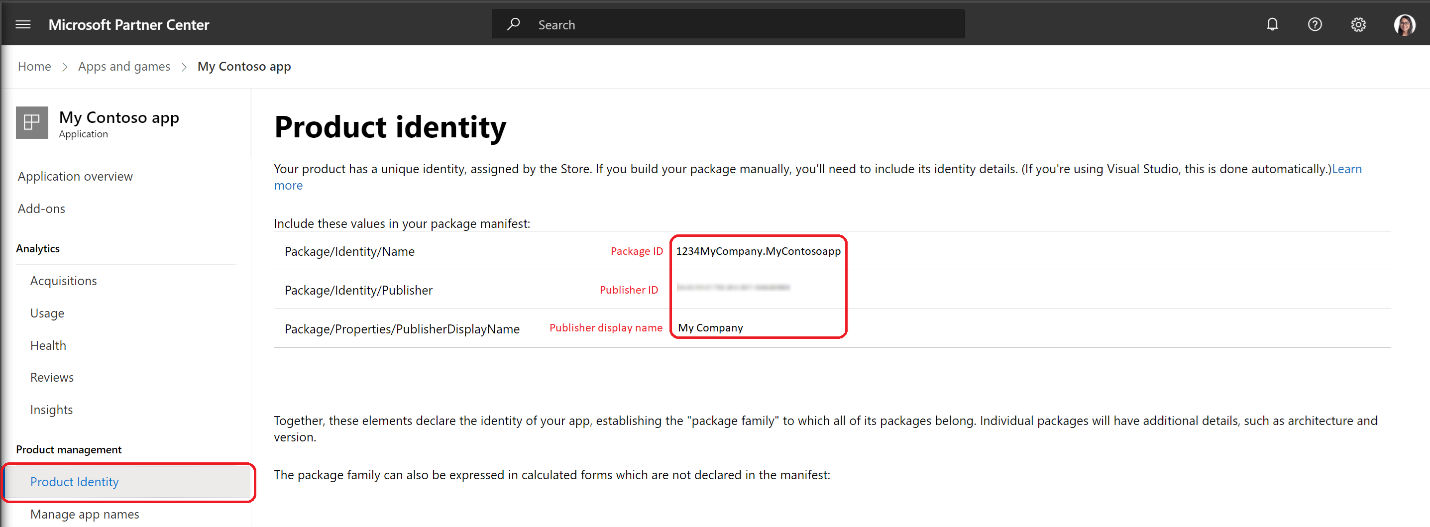The width and height of the screenshot is (1430, 527).
Task: Open Acquisitions analytics page
Action: pos(63,281)
